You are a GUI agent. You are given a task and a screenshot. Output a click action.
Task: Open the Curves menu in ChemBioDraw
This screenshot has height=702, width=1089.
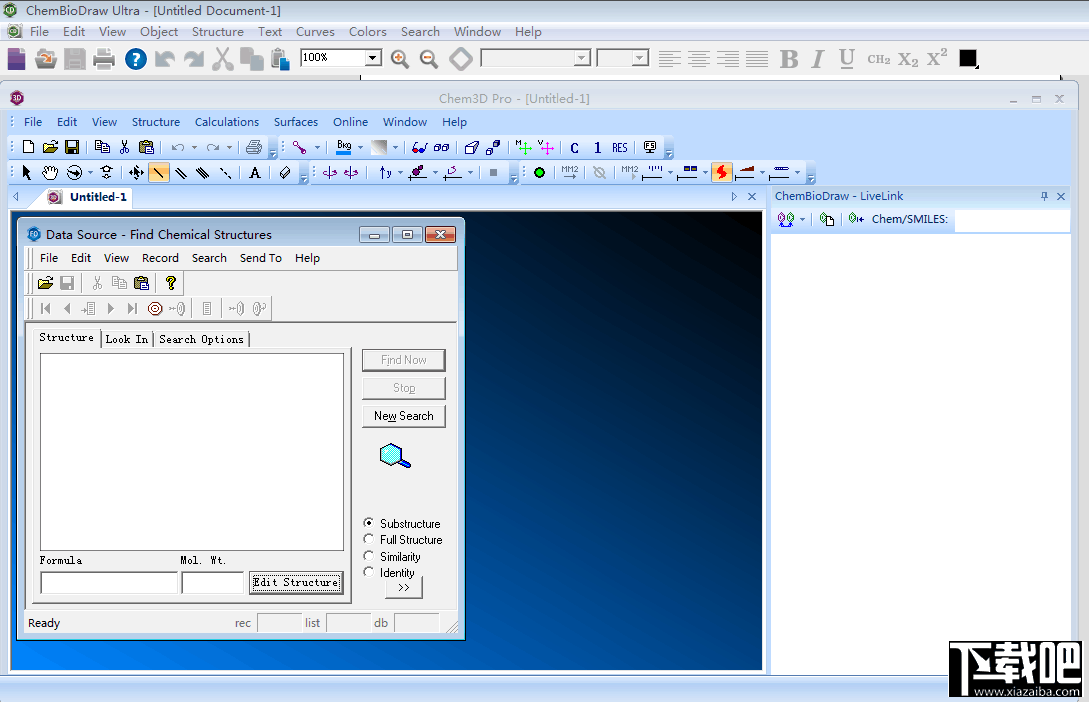[x=315, y=32]
